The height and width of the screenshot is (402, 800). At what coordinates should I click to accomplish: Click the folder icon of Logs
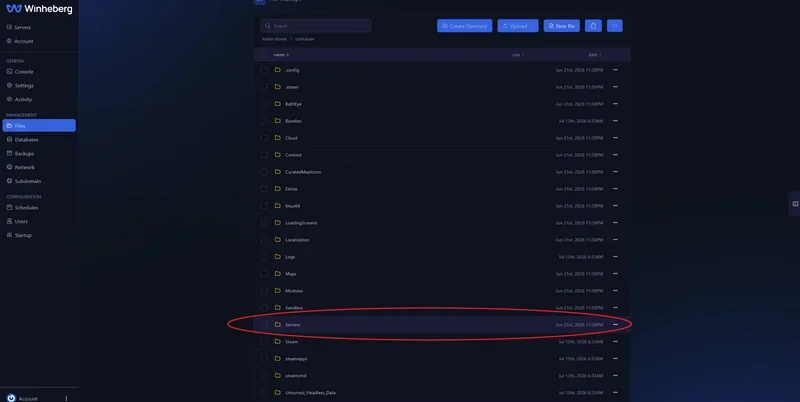[x=278, y=257]
